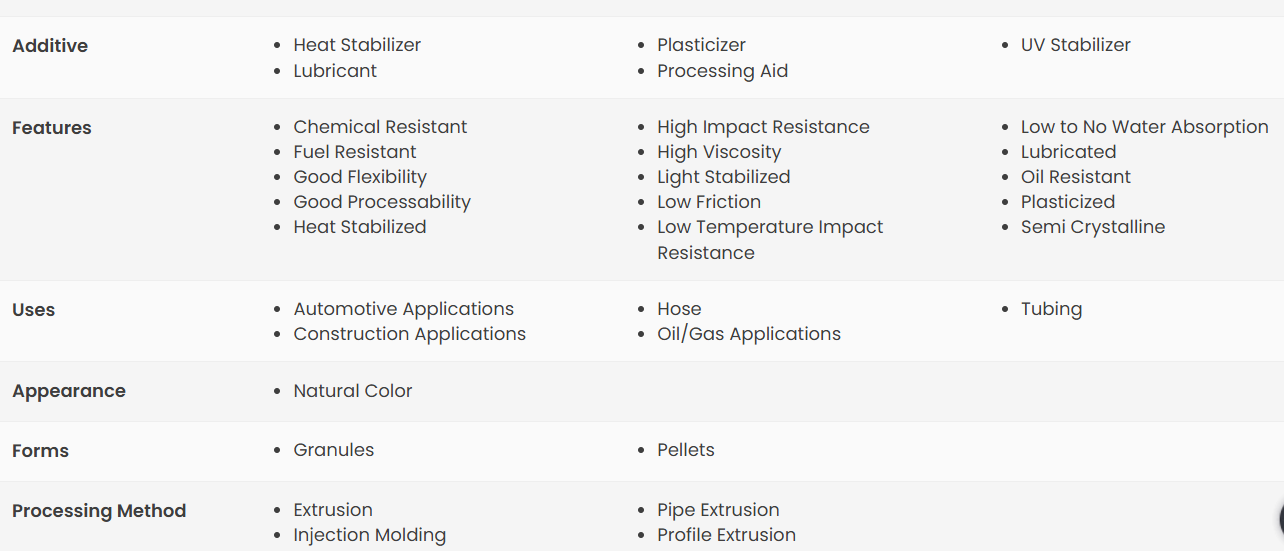Screen dimensions: 1284x551
Task: Click the Heat Stabilizer additive entry
Action: coord(357,45)
